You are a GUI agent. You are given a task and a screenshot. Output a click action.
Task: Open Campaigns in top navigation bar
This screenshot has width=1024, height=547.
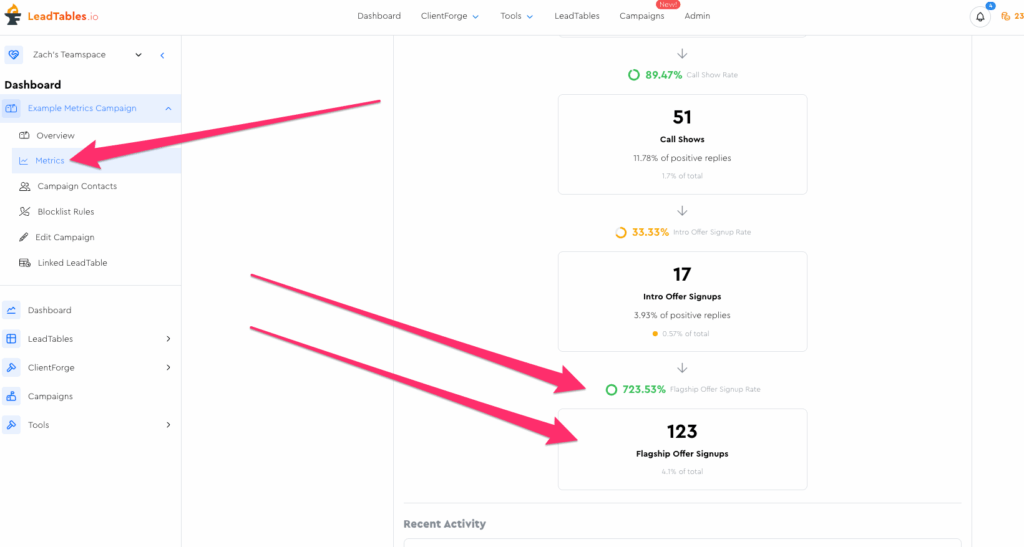[x=641, y=16]
